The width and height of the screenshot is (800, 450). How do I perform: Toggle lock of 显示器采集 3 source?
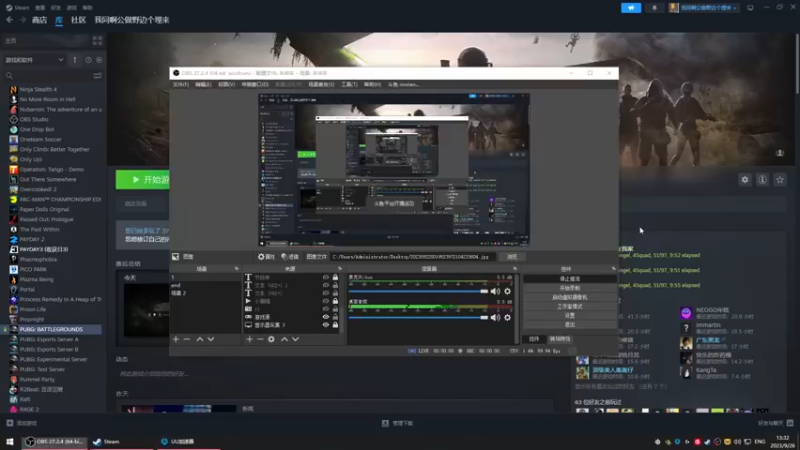click(x=335, y=325)
